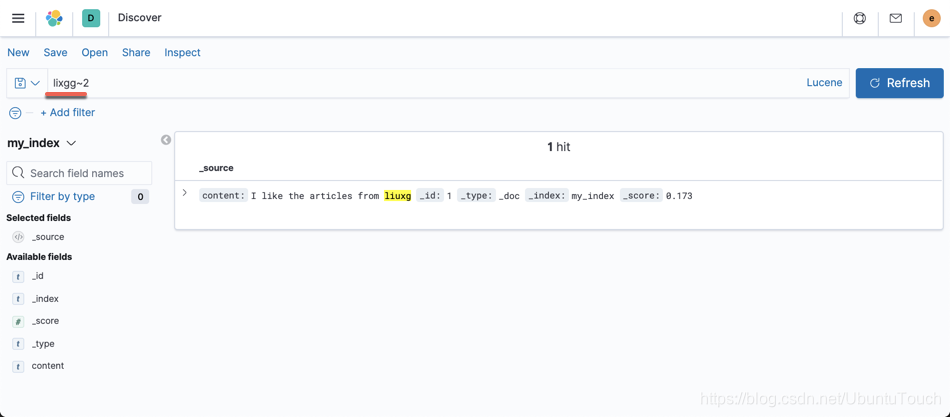
Task: Expand the document row details chevron
Action: [185, 193]
